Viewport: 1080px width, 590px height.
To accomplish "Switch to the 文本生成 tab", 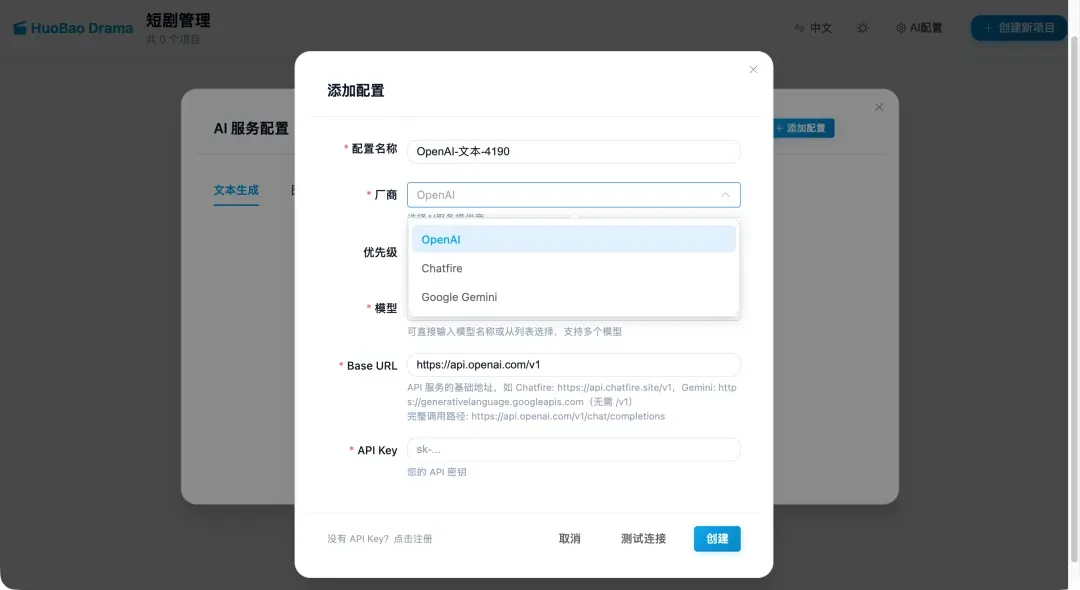I will click(x=236, y=190).
